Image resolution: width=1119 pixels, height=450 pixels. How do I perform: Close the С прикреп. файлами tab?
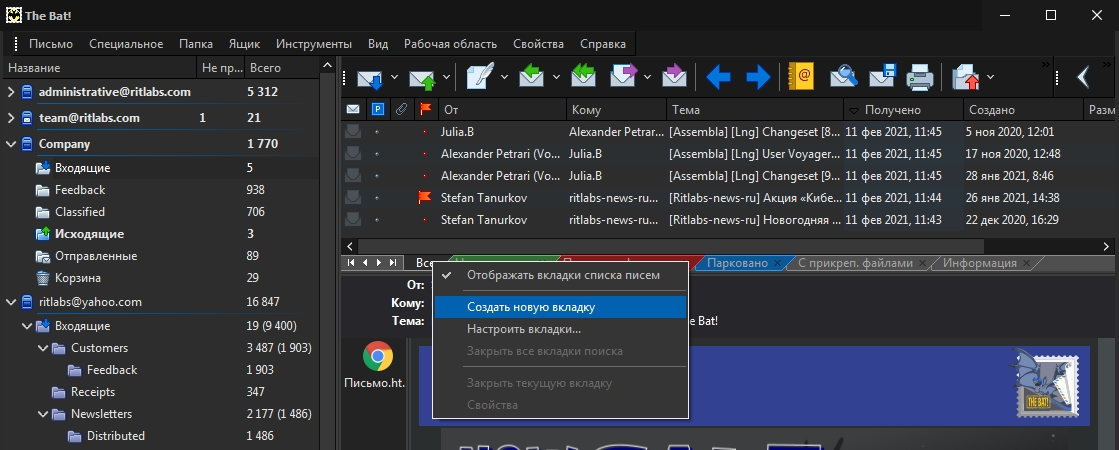922,263
